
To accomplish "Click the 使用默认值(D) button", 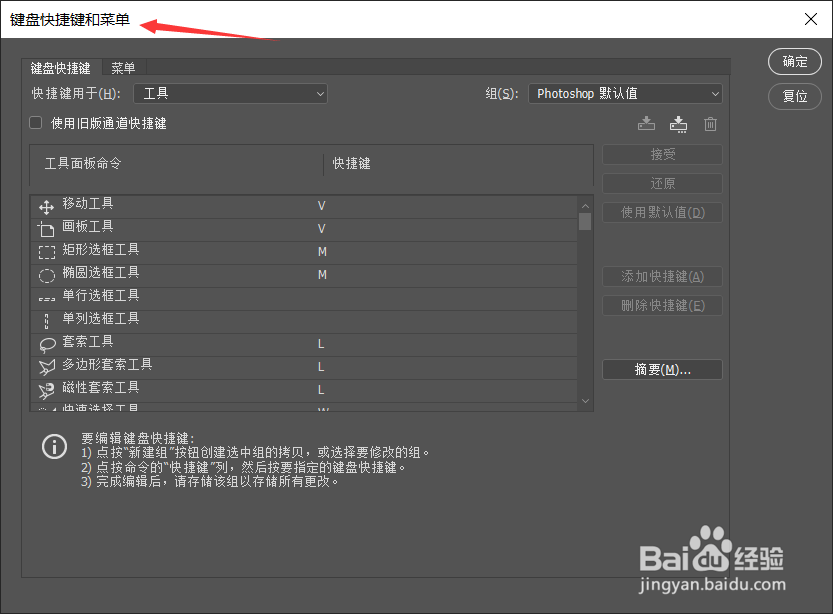I will pos(662,212).
